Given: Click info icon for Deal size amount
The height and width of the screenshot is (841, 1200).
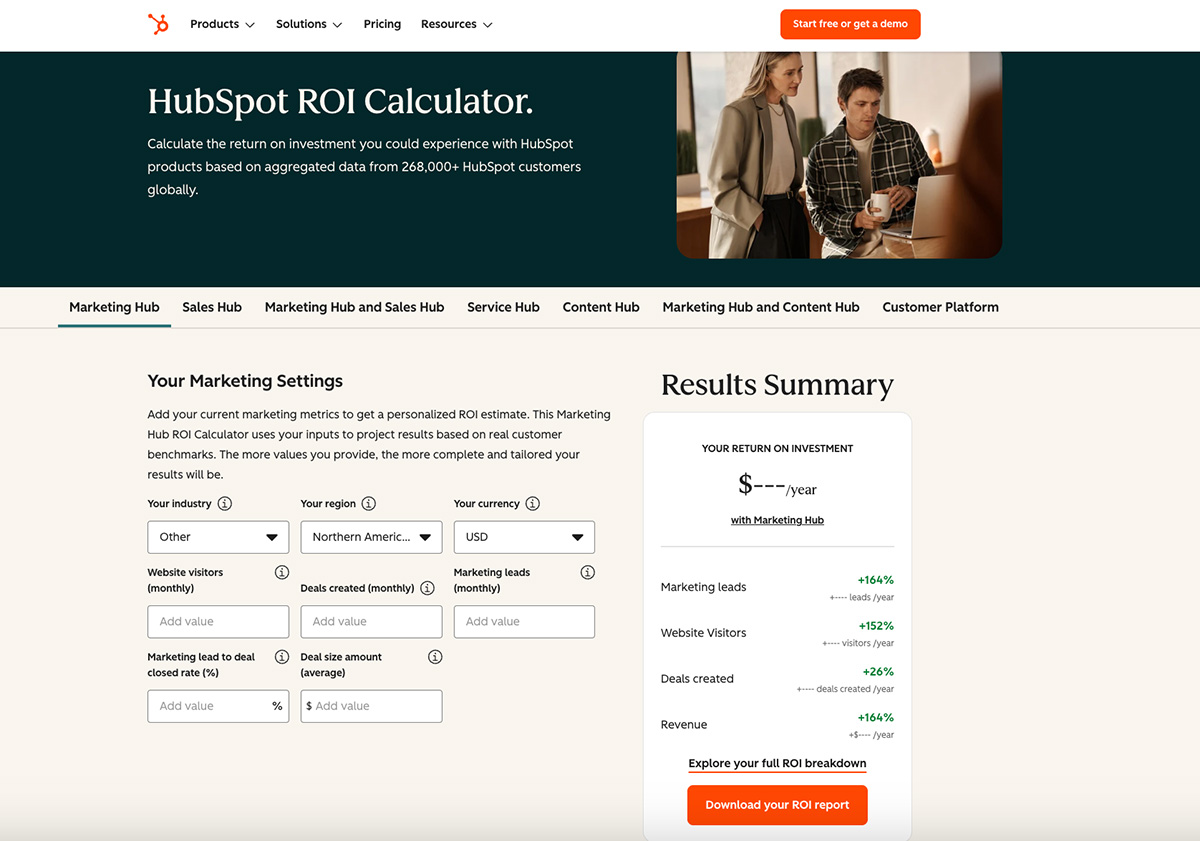Looking at the screenshot, I should point(435,657).
